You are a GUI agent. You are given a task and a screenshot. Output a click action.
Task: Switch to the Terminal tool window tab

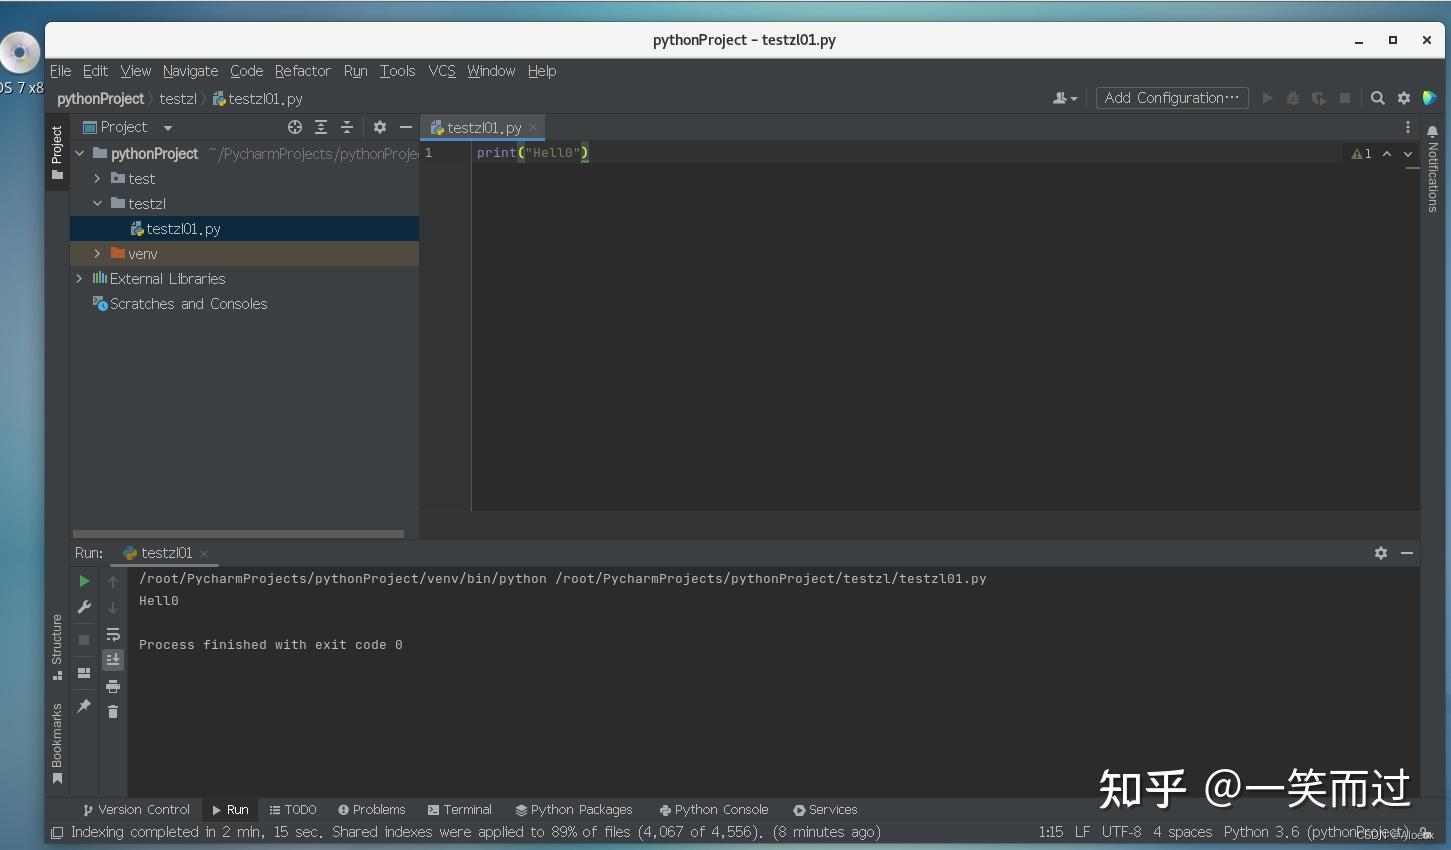tap(459, 809)
